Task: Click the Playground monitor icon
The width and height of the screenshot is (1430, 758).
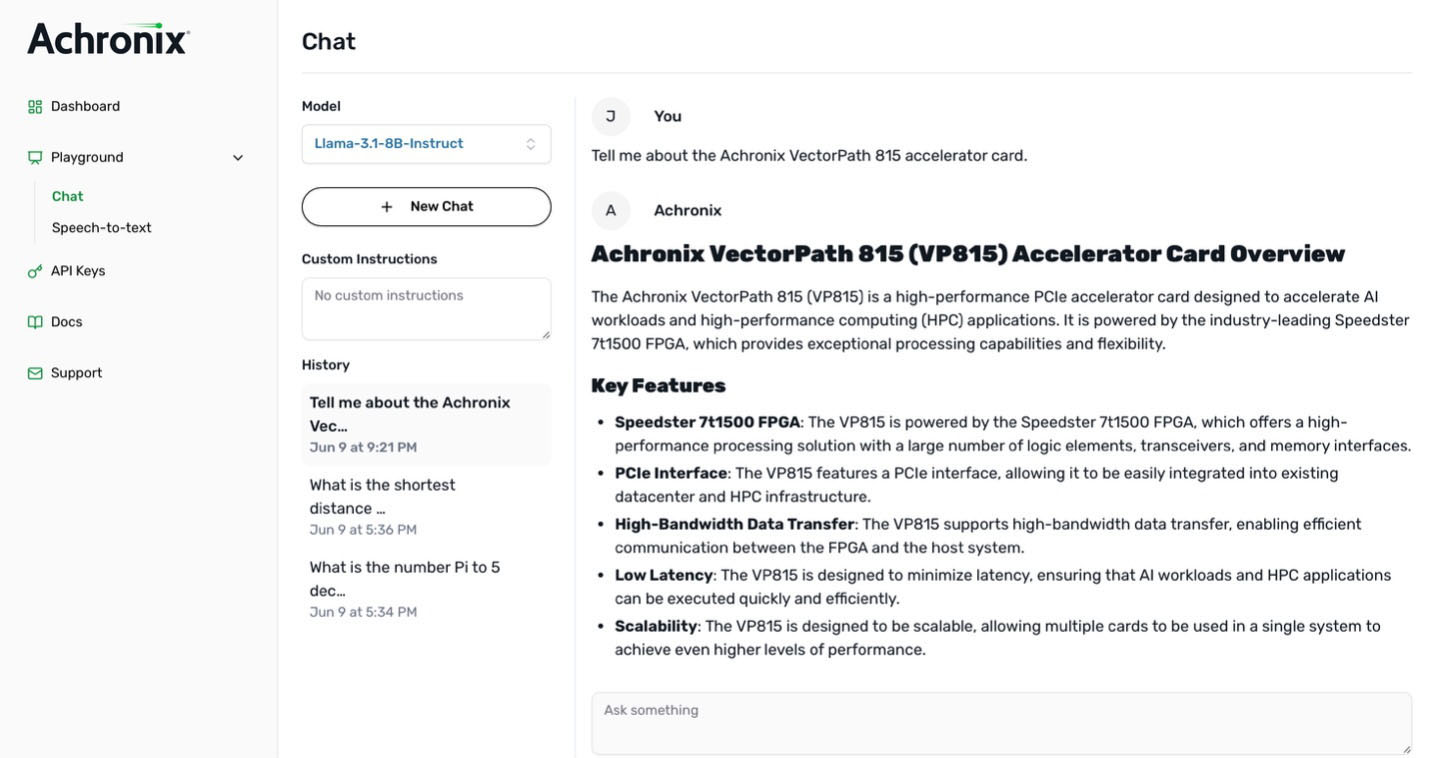Action: (35, 158)
